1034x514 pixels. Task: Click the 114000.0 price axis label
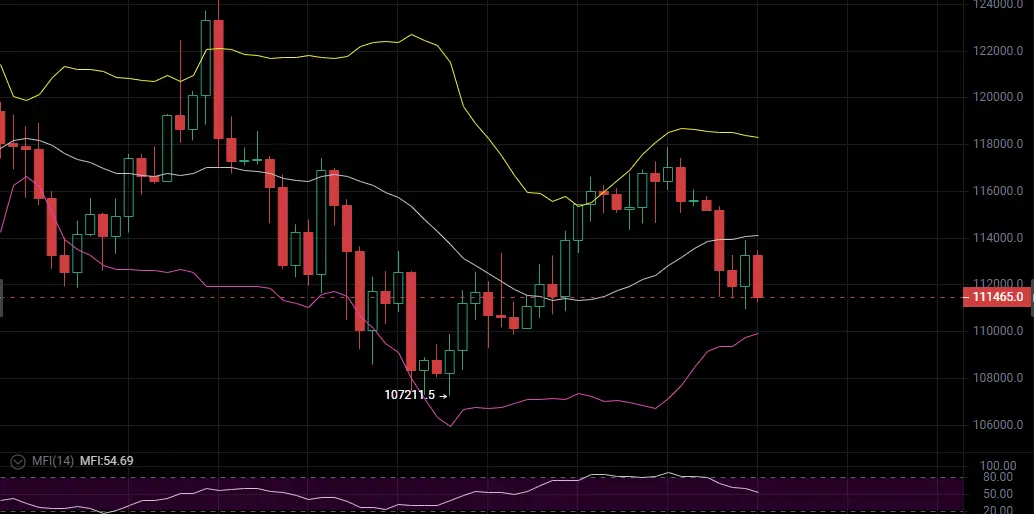pyautogui.click(x=998, y=238)
